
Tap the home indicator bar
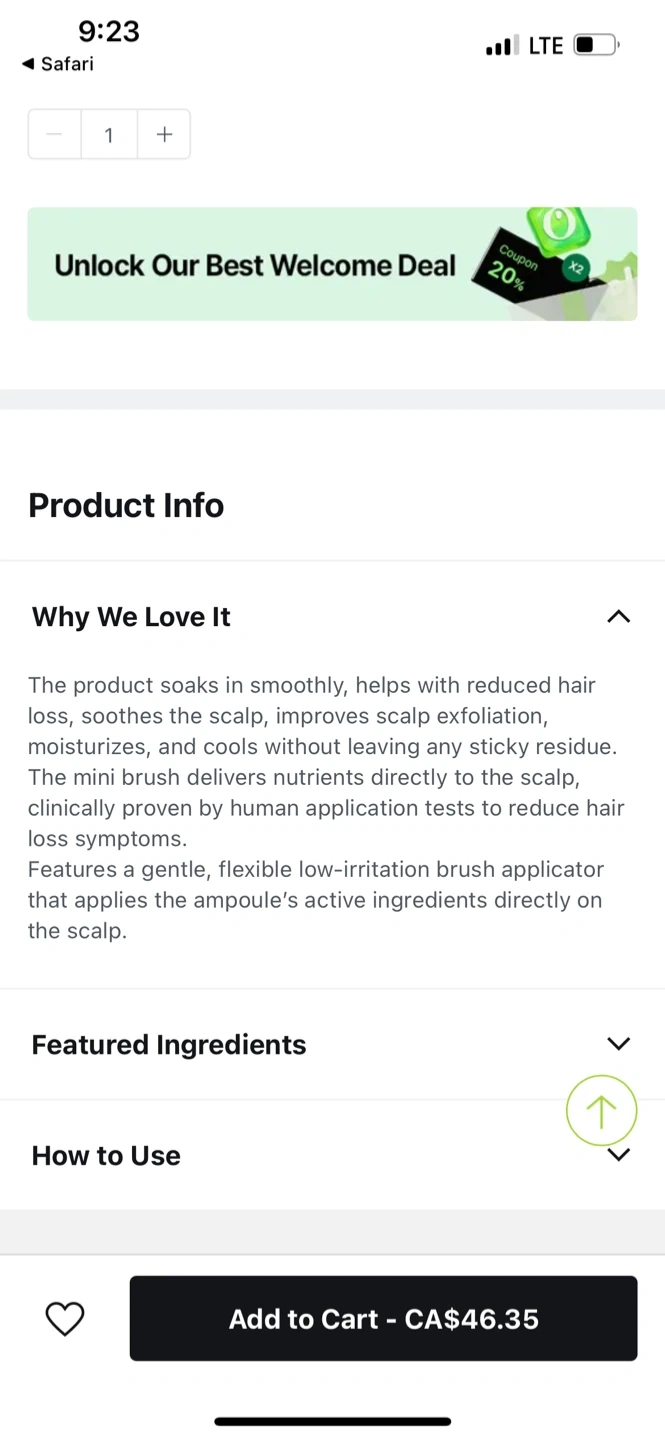332,1420
